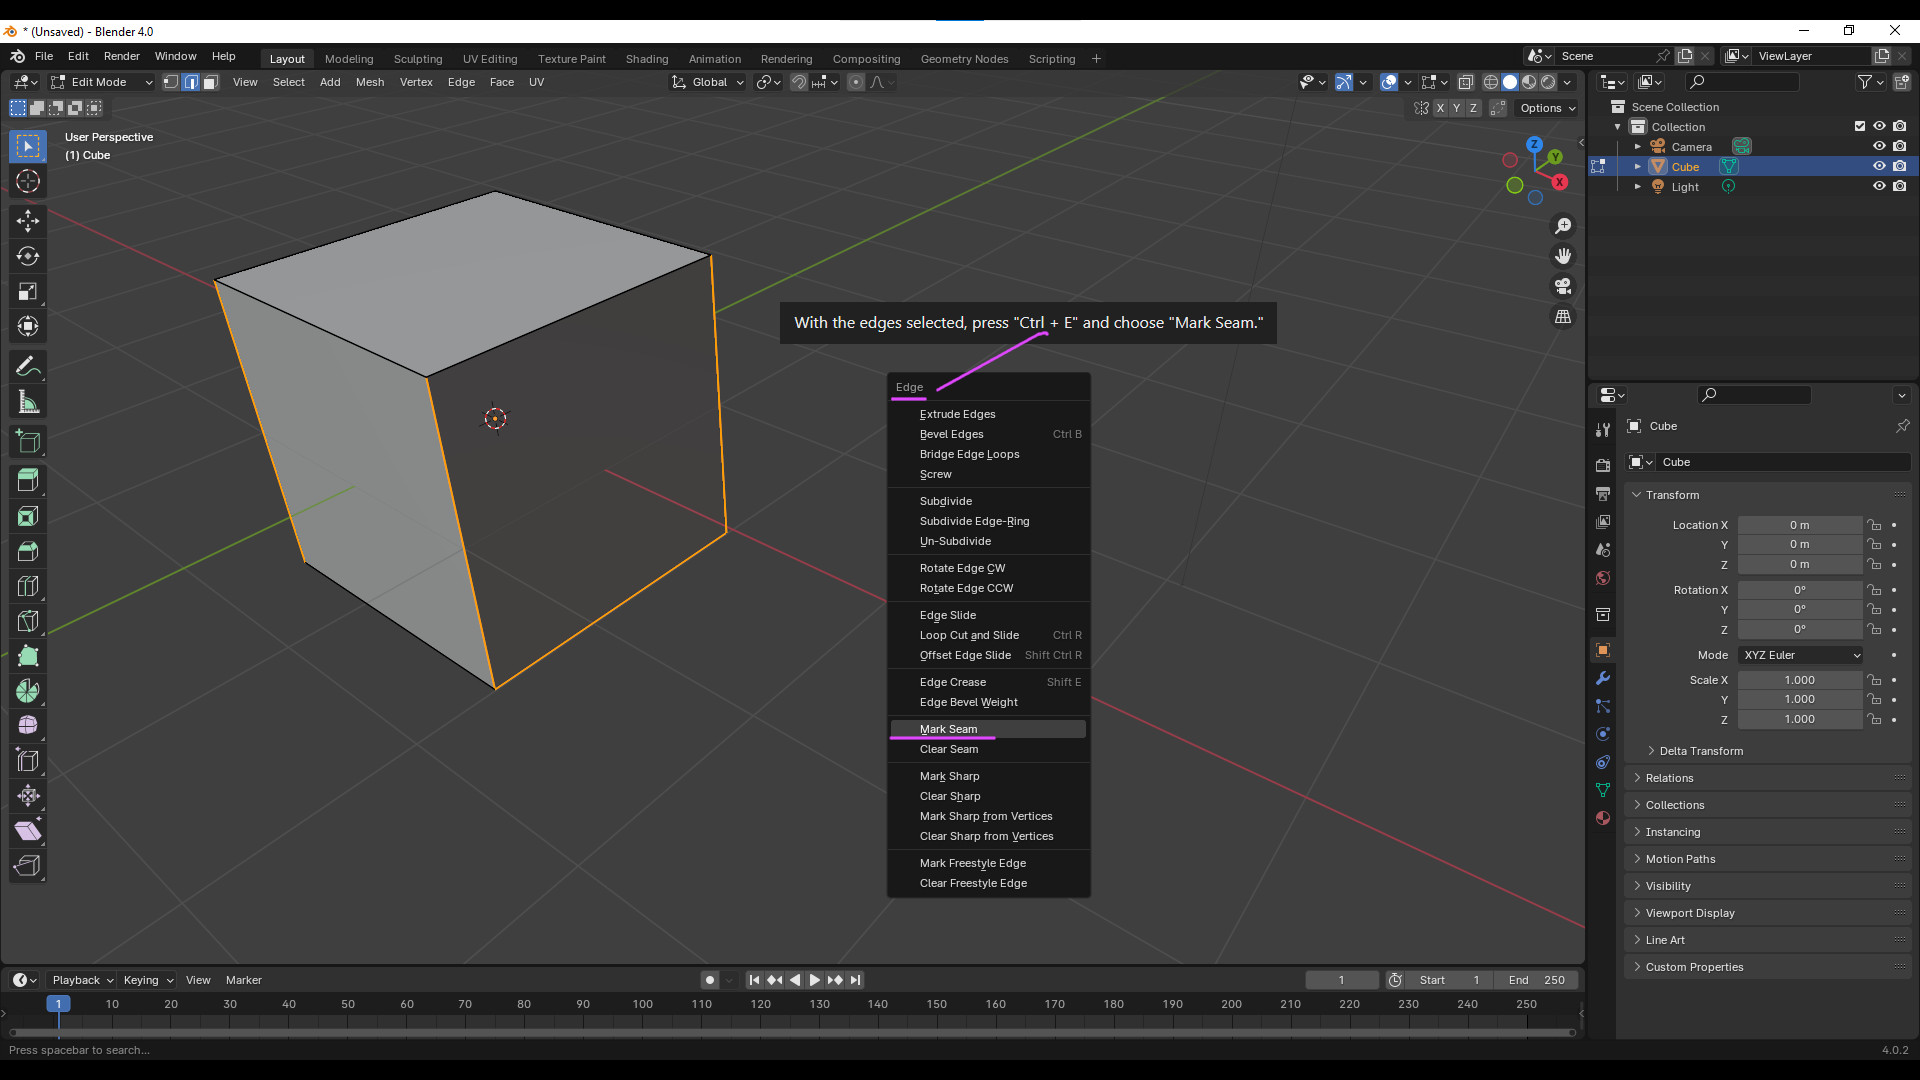Toggle snapping magnet
The height and width of the screenshot is (1080, 1920).
point(799,82)
